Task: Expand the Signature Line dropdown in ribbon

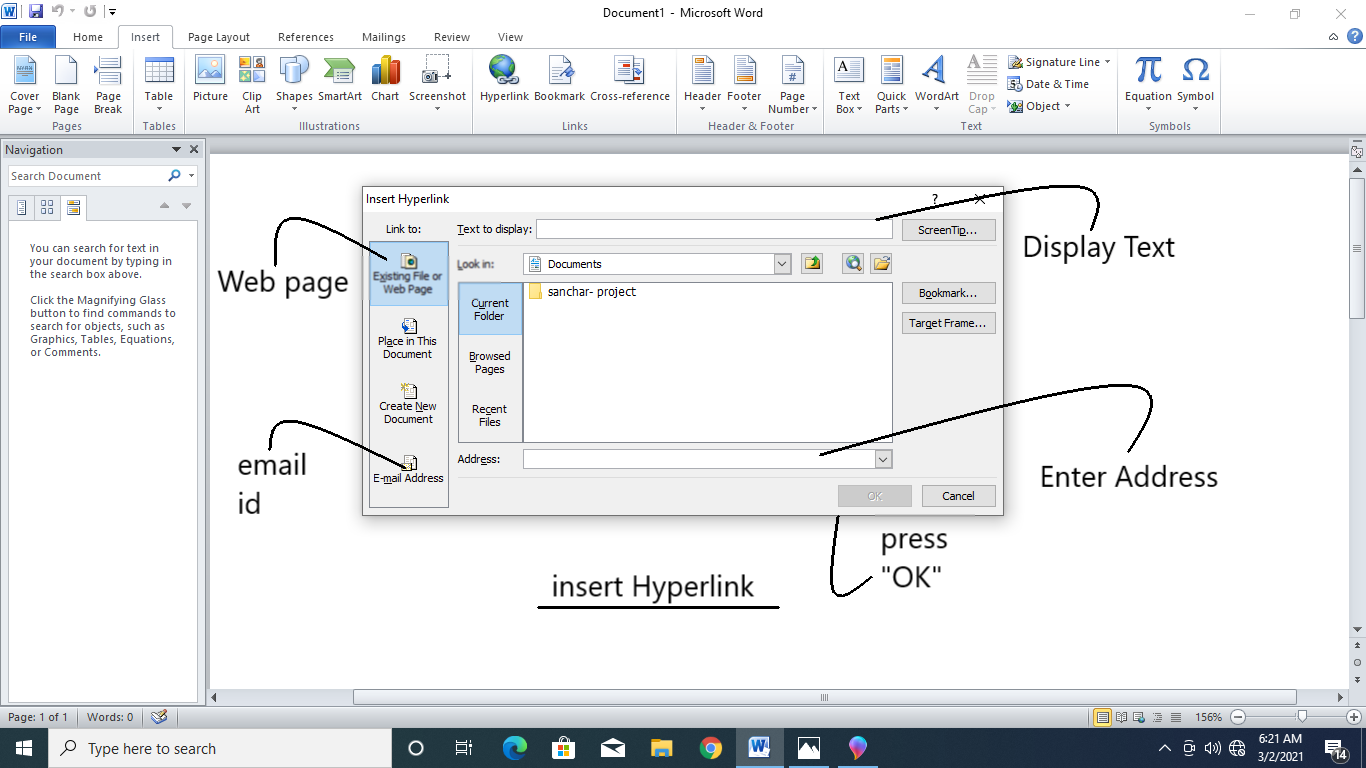Action: tap(1107, 62)
